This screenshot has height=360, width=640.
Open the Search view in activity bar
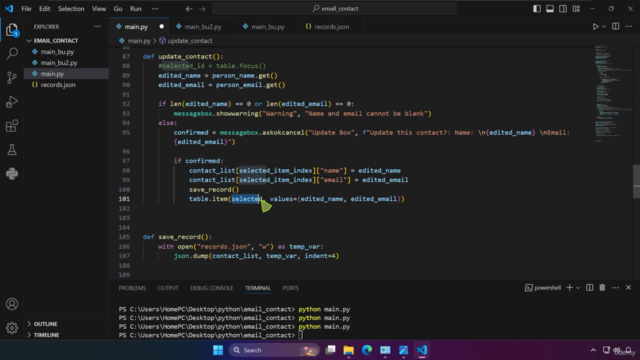(12, 53)
